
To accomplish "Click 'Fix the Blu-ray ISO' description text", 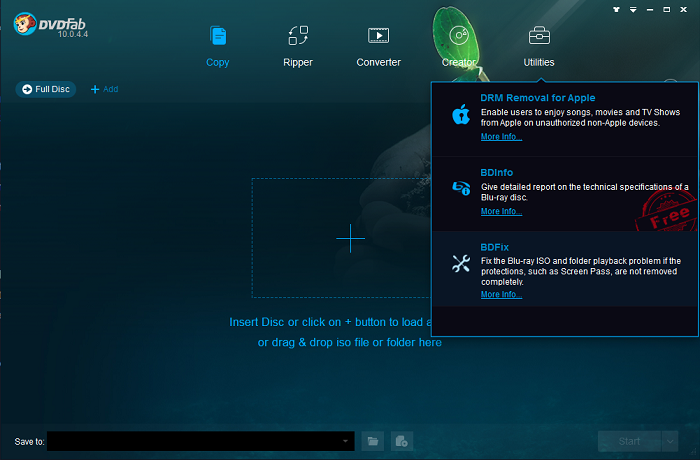I will pos(581,271).
